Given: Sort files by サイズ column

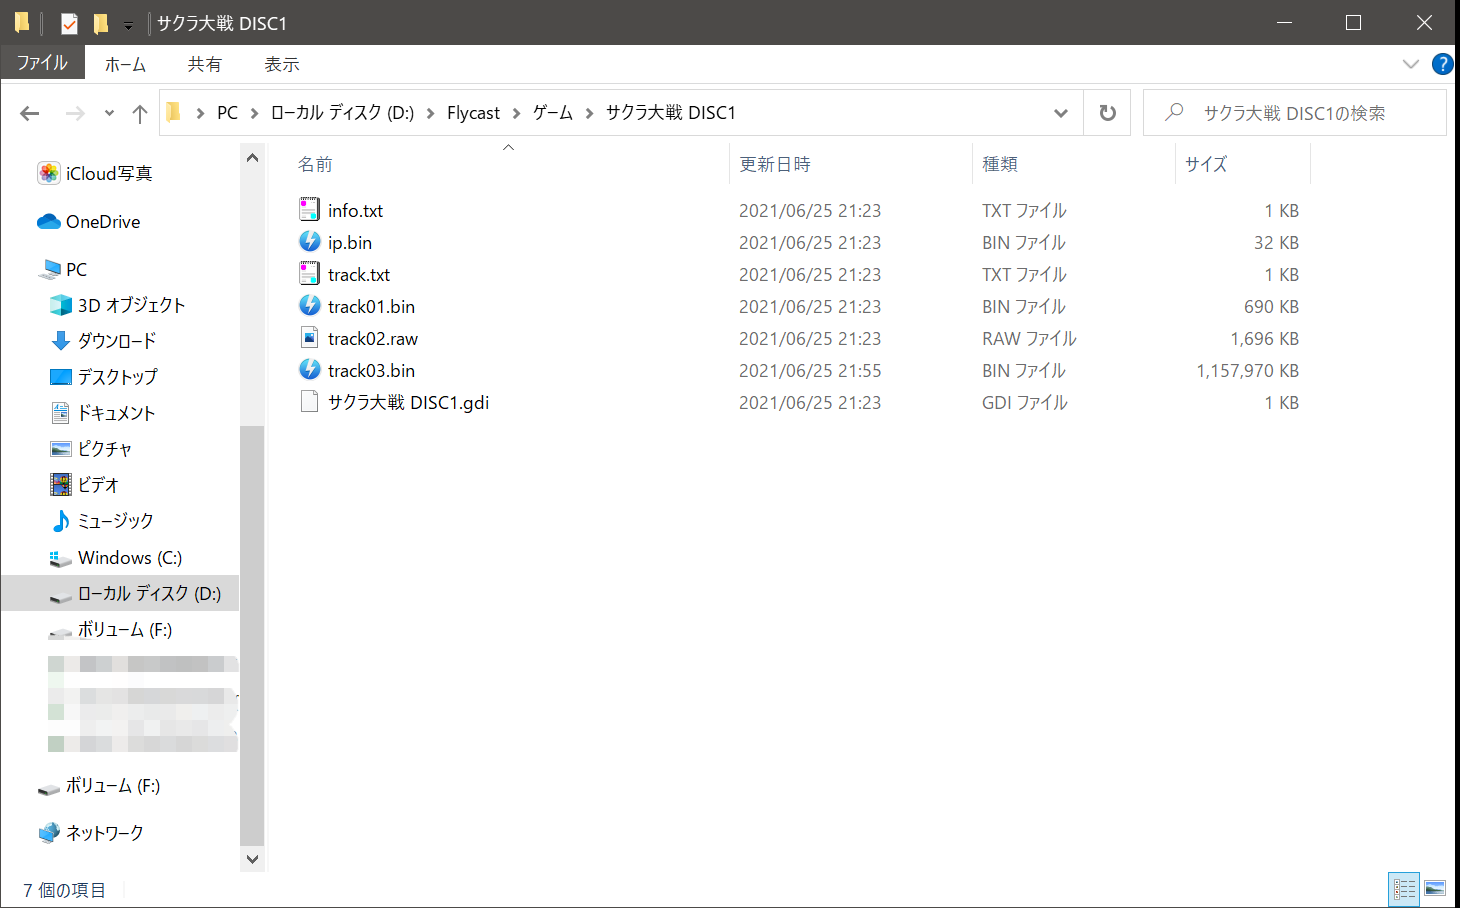Looking at the screenshot, I should click(x=1206, y=164).
